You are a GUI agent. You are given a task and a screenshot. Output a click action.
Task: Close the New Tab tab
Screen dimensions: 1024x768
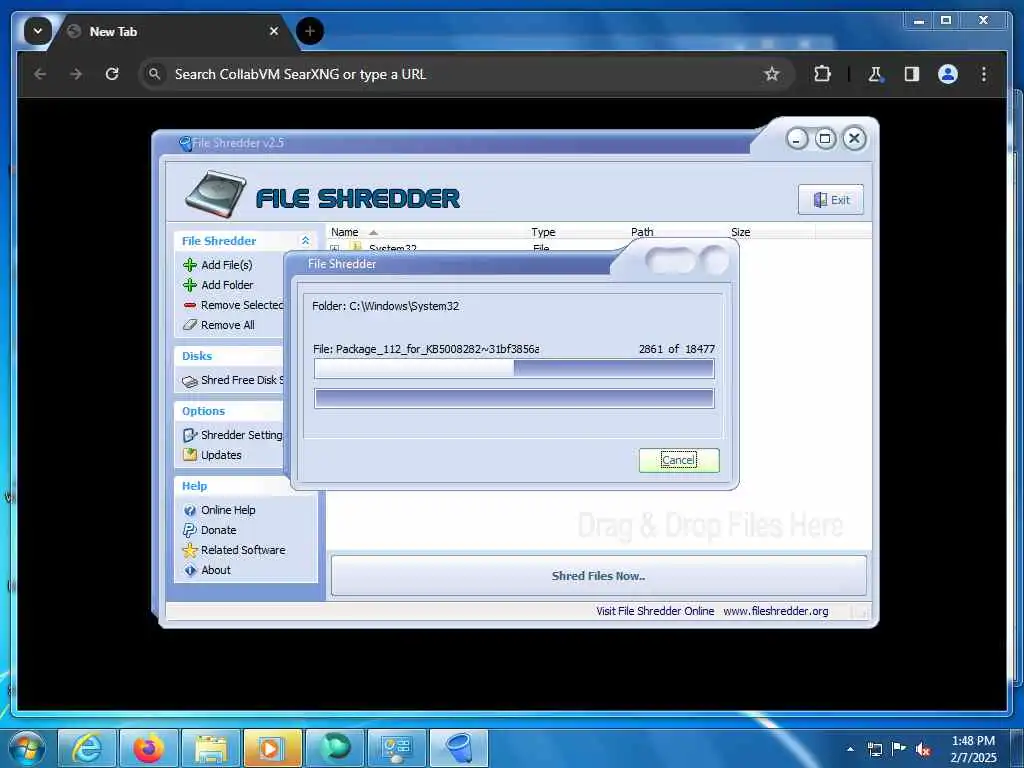274,31
